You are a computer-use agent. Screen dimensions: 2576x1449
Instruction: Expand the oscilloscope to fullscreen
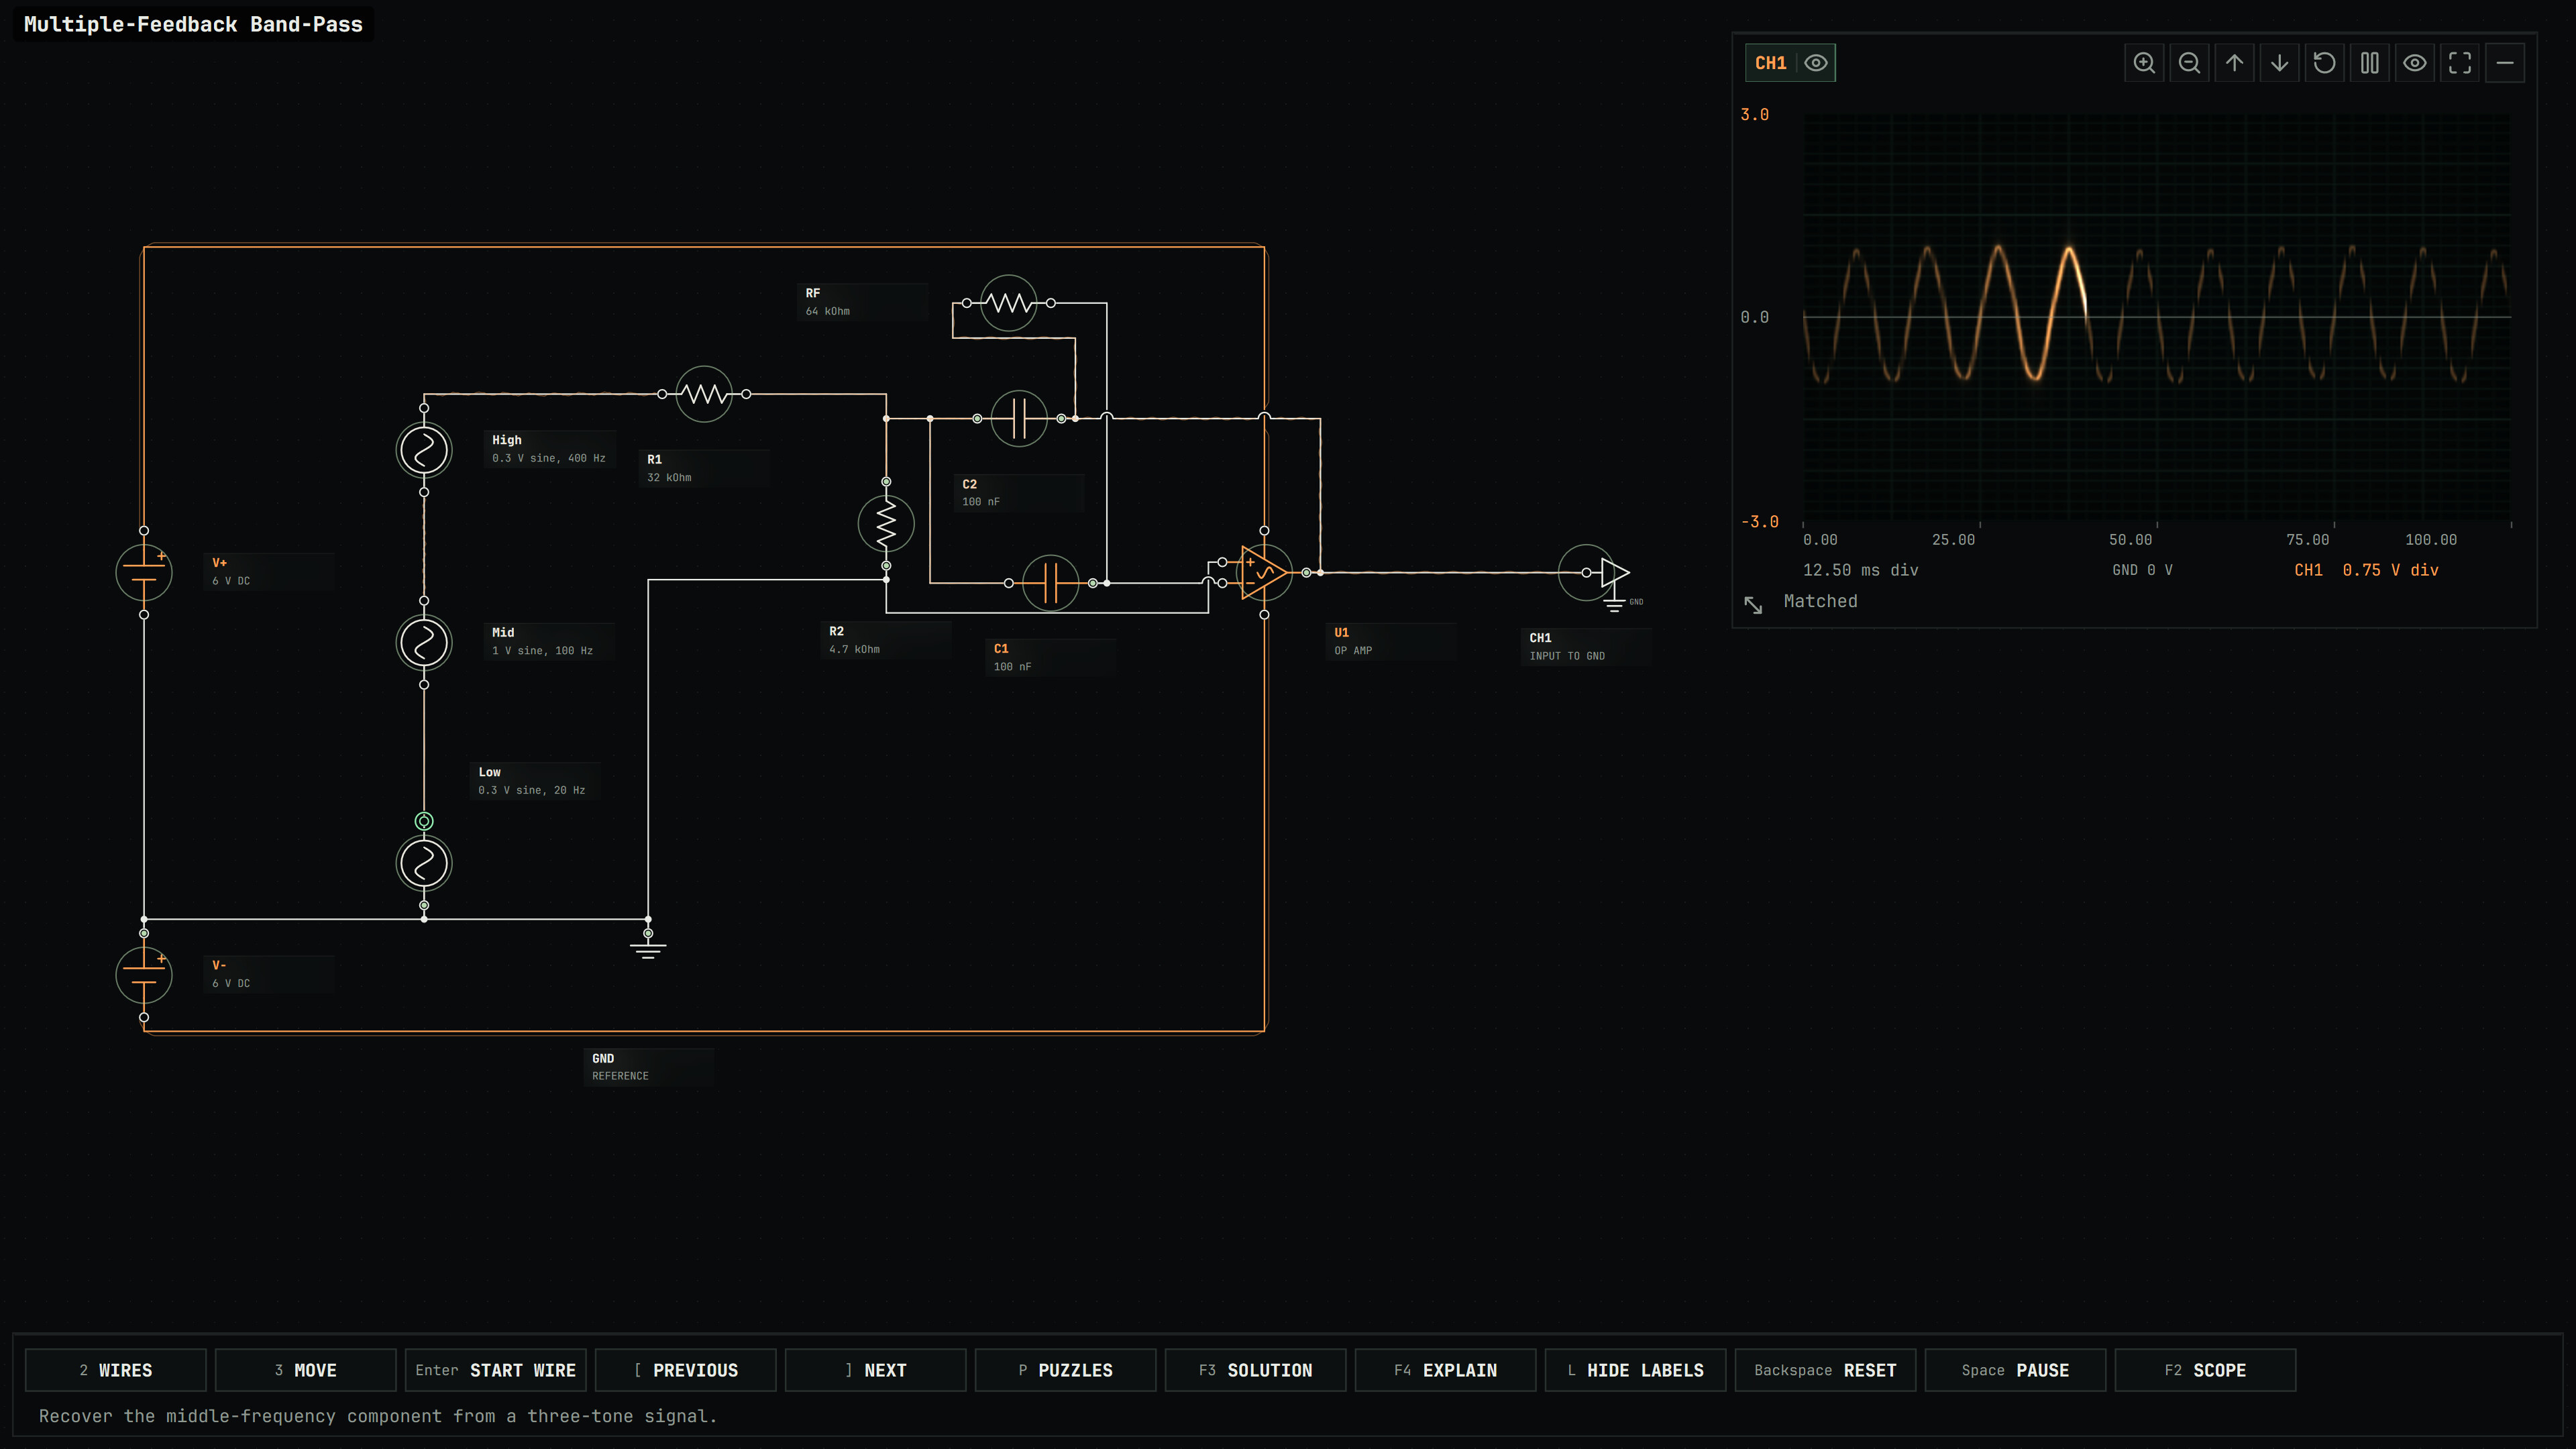(2460, 63)
